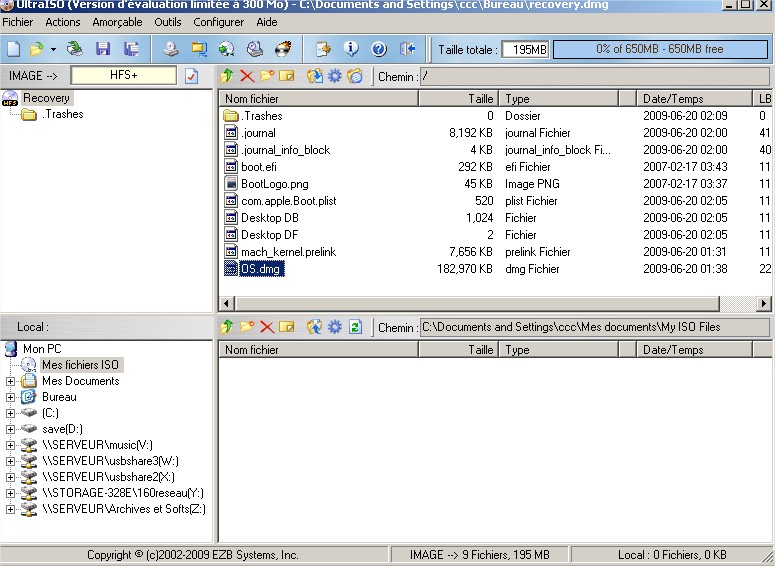The width and height of the screenshot is (775, 566).
Task: Click the Open file folder icon in main toolbar
Action: click(x=37, y=49)
